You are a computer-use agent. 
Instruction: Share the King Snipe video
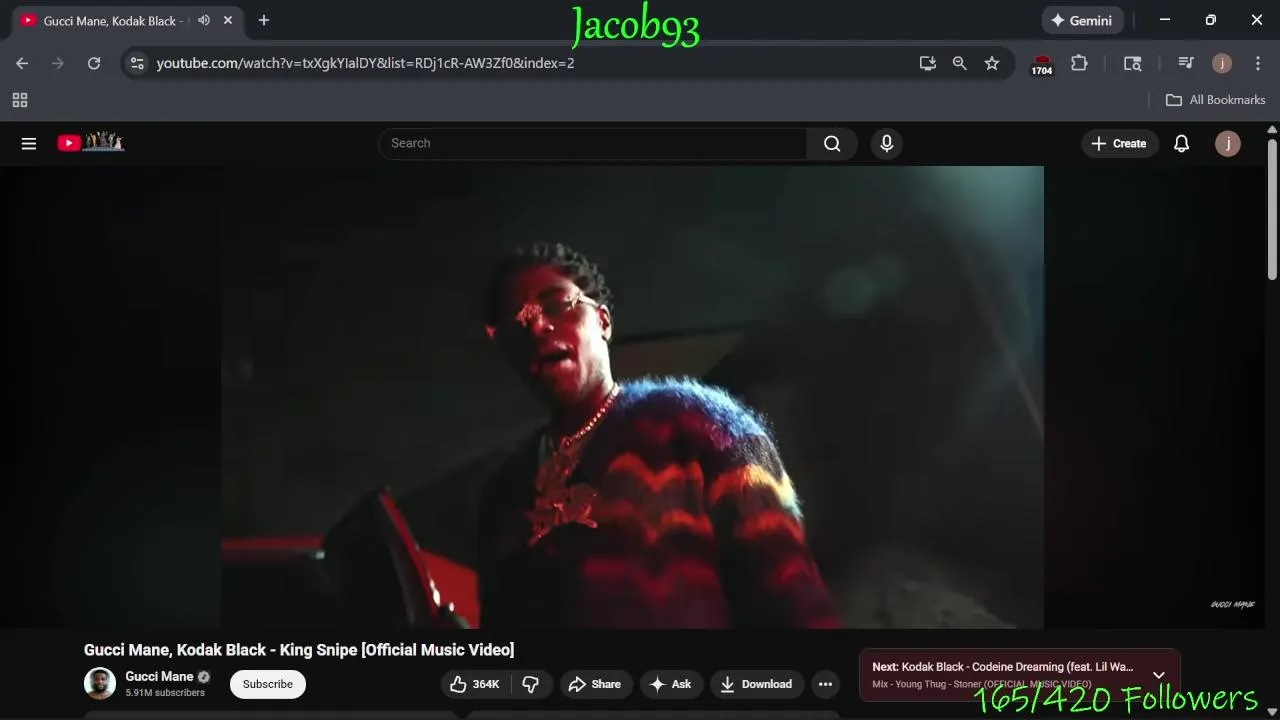pyautogui.click(x=595, y=684)
